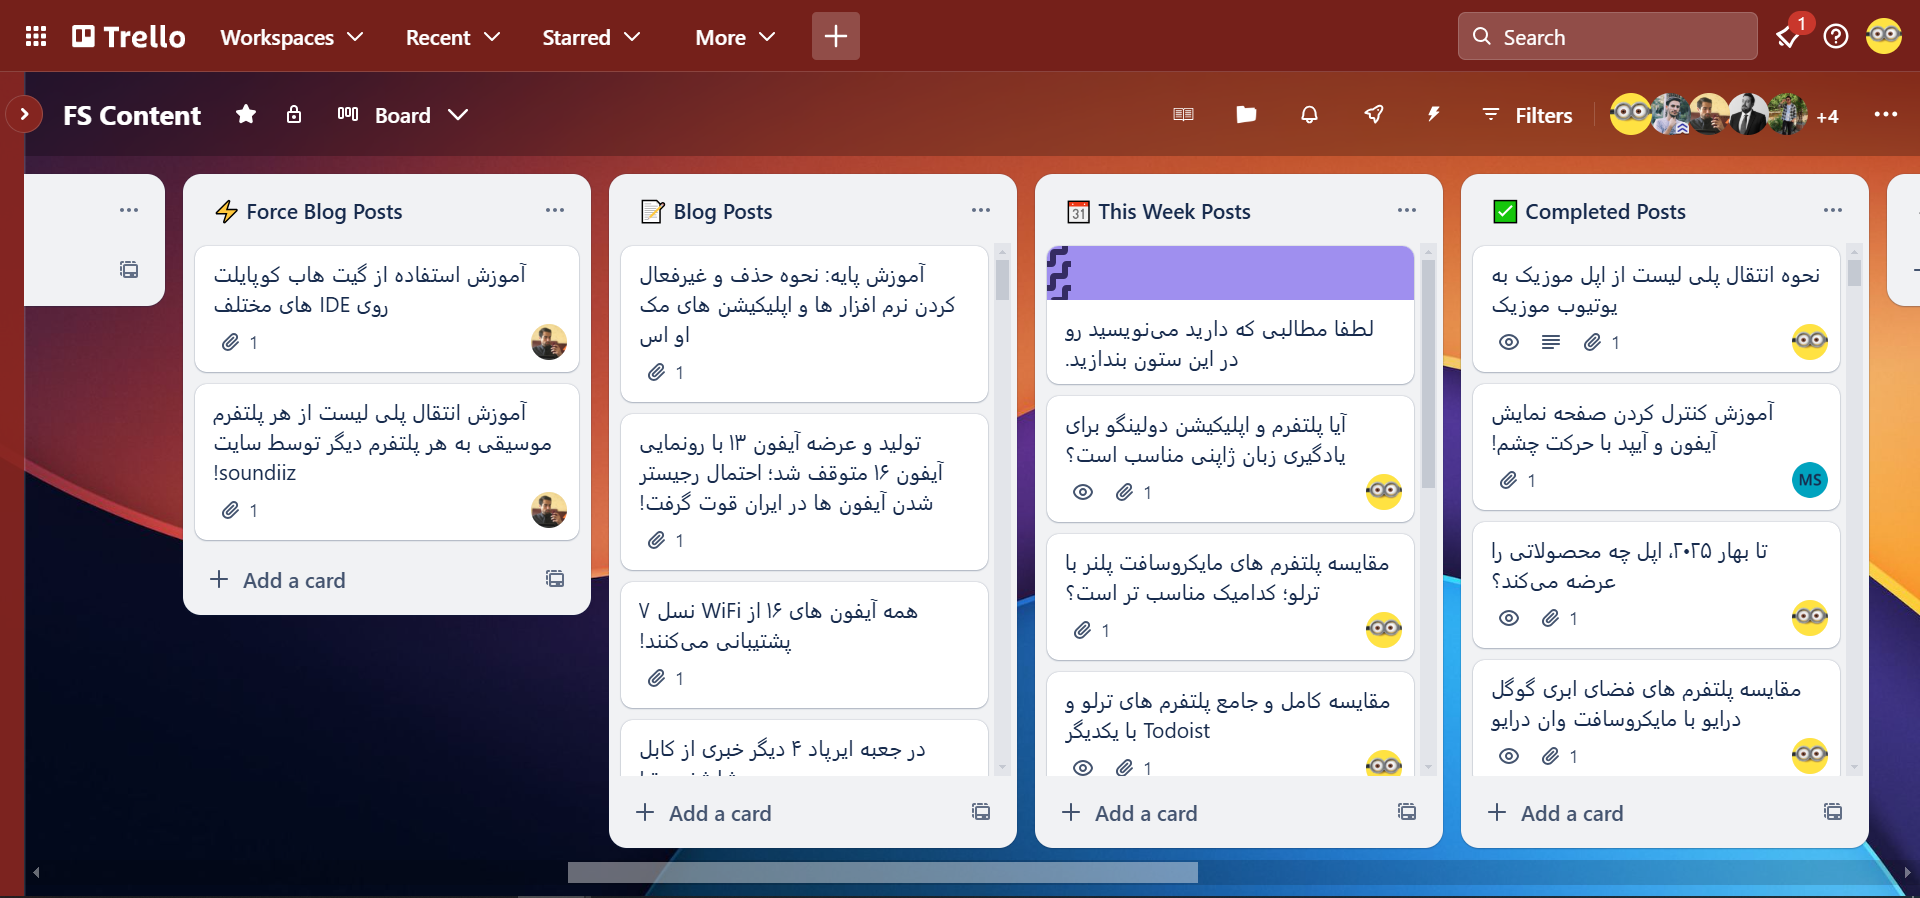
Task: Open the IDE GitHub Copilot card
Action: pyautogui.click(x=387, y=309)
